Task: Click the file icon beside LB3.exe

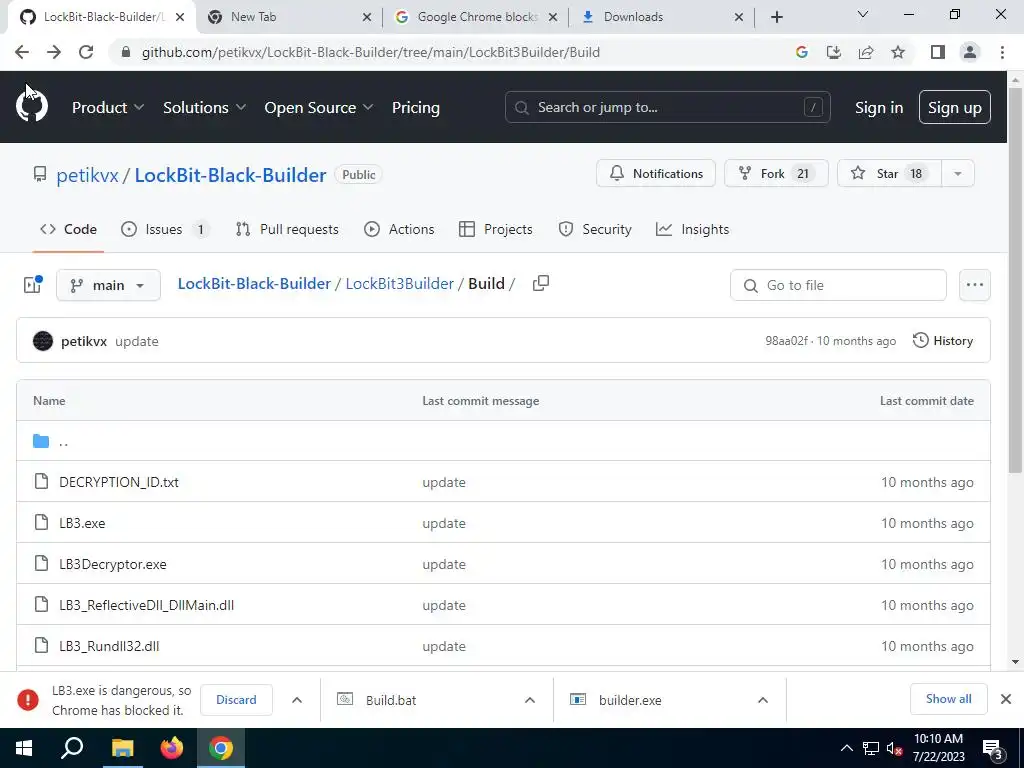Action: click(x=41, y=522)
